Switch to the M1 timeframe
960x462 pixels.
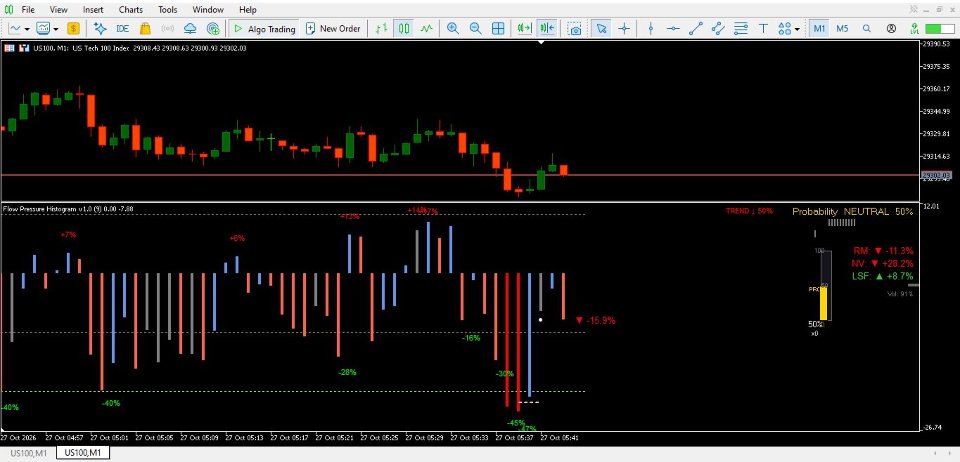click(x=820, y=28)
